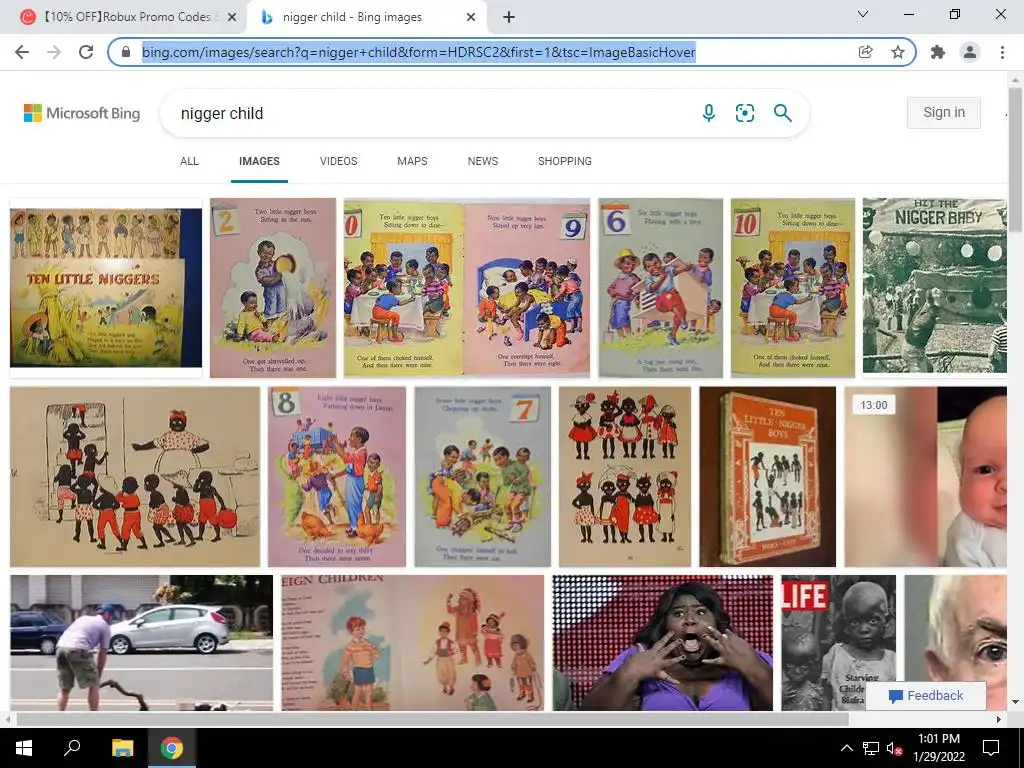
Task: Click the scrollbar right arrow
Action: click(x=999, y=720)
